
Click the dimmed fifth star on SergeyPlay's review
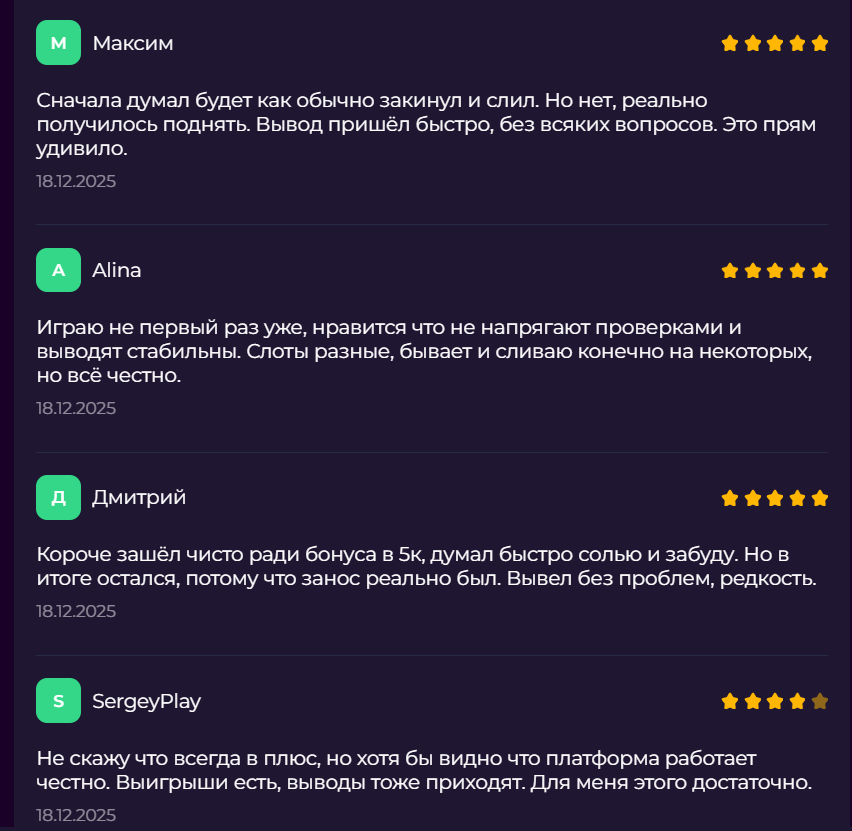819,701
